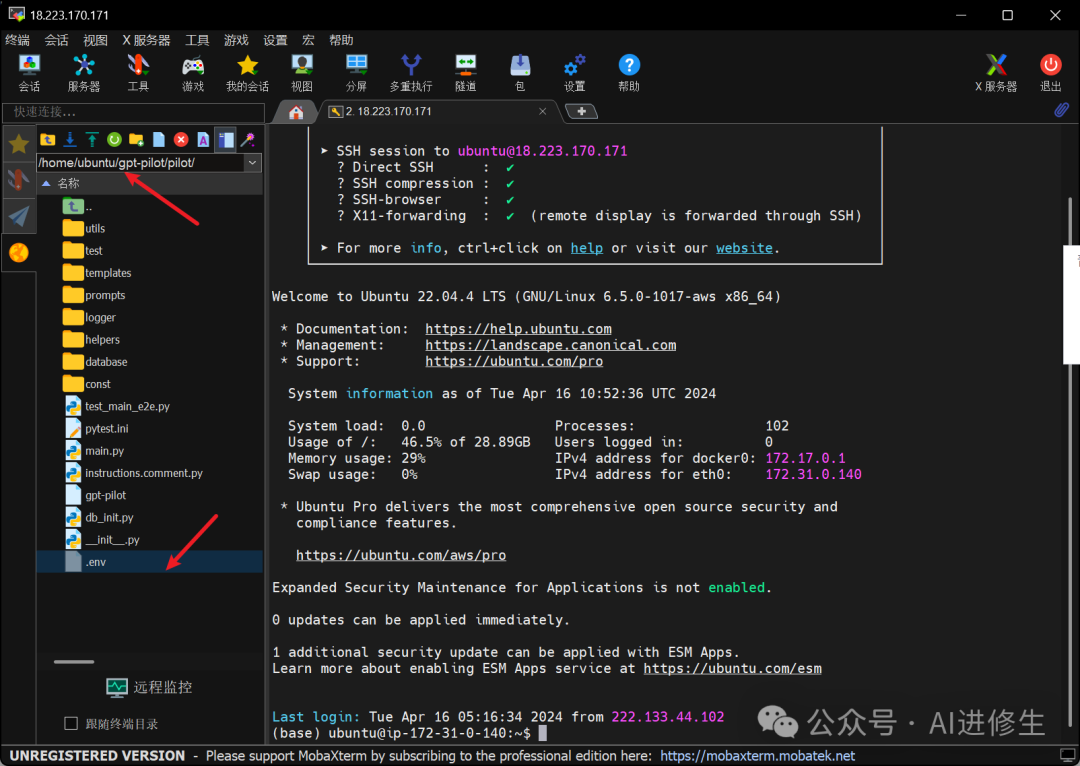Toggle the side-panel layout SFTP icon

225,140
